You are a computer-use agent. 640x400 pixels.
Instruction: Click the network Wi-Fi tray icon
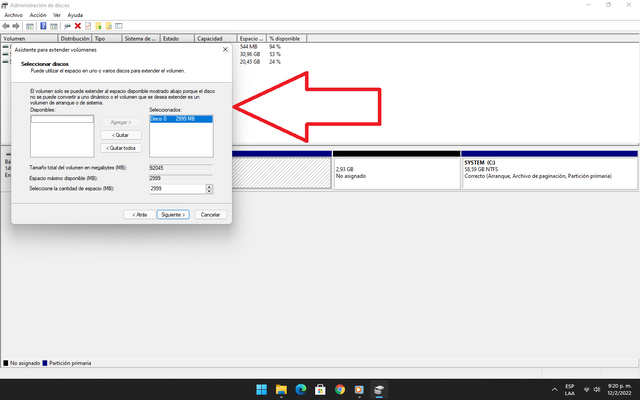pyautogui.click(x=587, y=389)
